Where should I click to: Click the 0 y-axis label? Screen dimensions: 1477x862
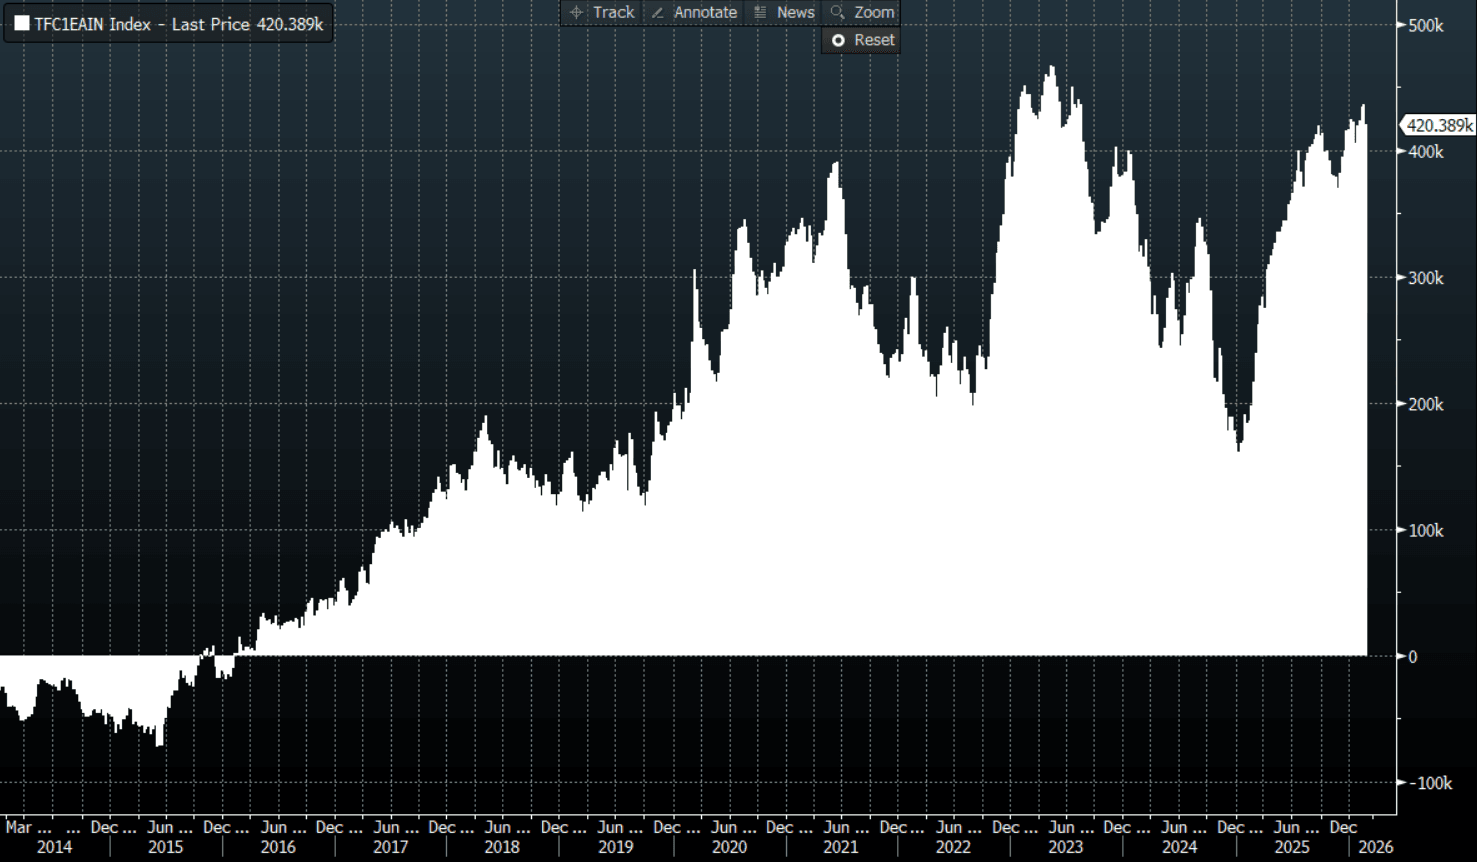point(1413,657)
